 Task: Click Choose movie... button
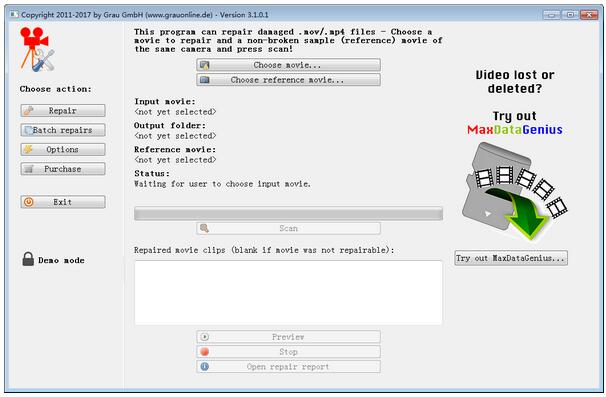click(288, 65)
